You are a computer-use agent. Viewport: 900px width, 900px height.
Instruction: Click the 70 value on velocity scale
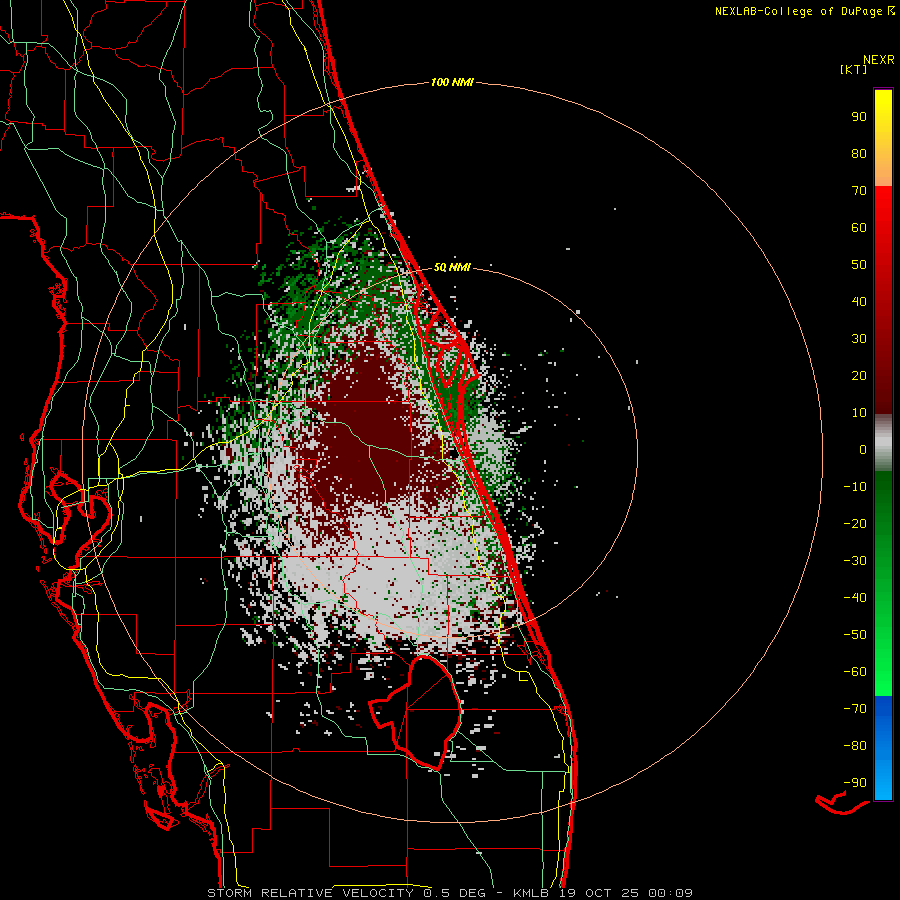859,191
